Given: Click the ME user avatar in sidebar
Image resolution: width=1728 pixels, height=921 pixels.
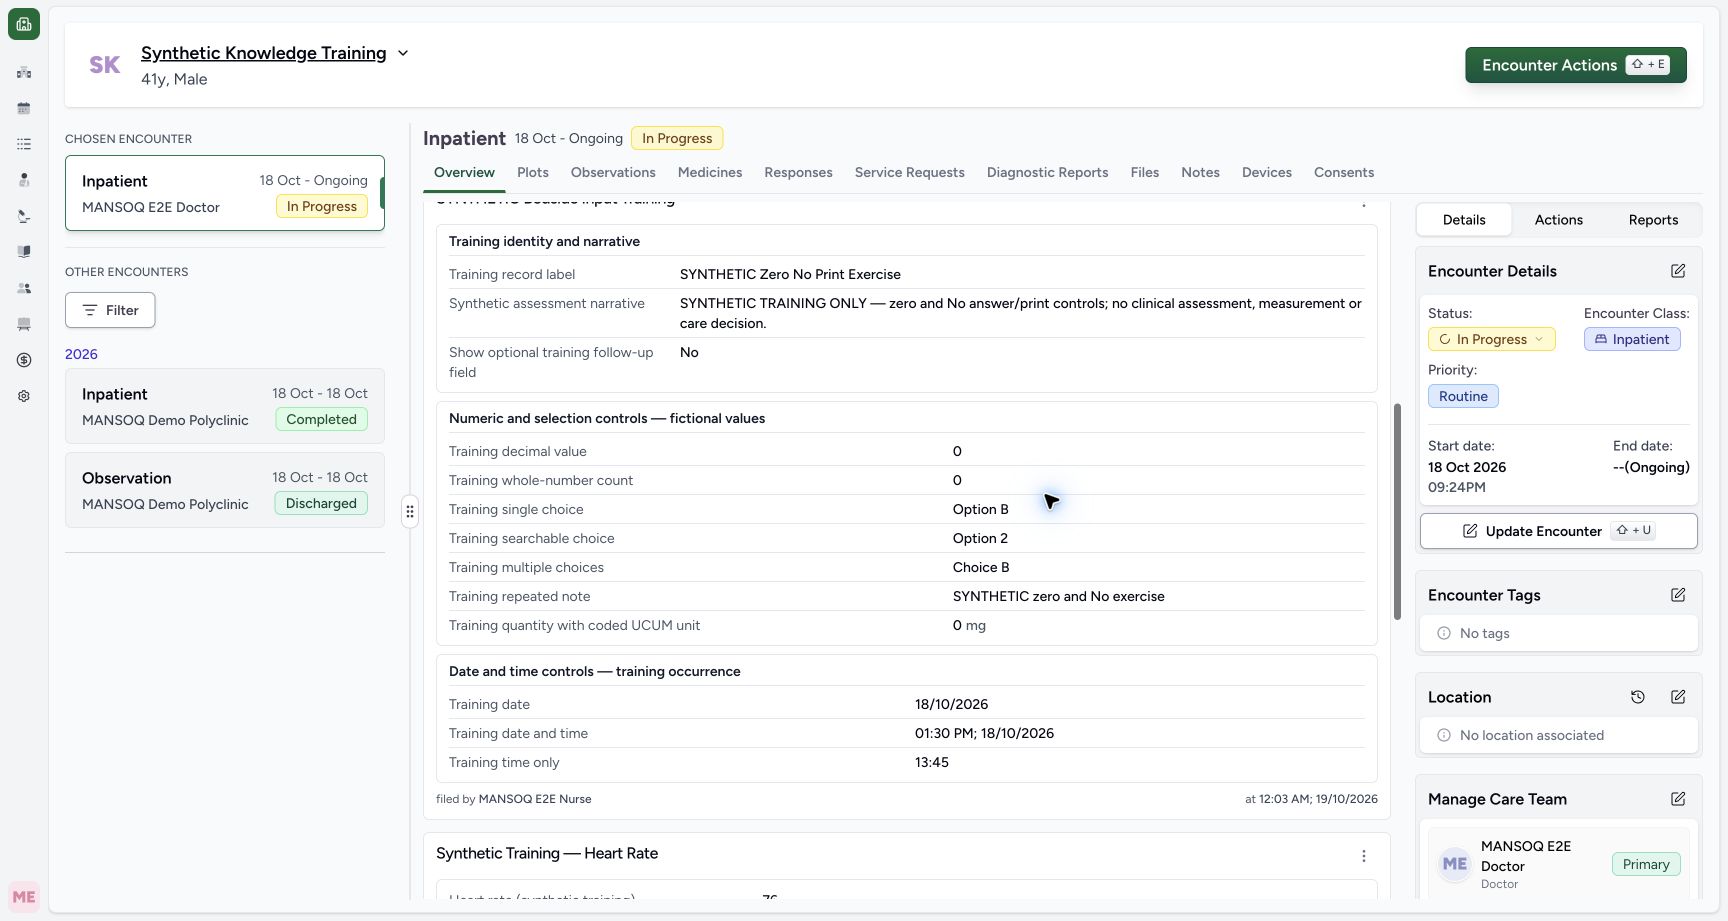Looking at the screenshot, I should tap(24, 897).
